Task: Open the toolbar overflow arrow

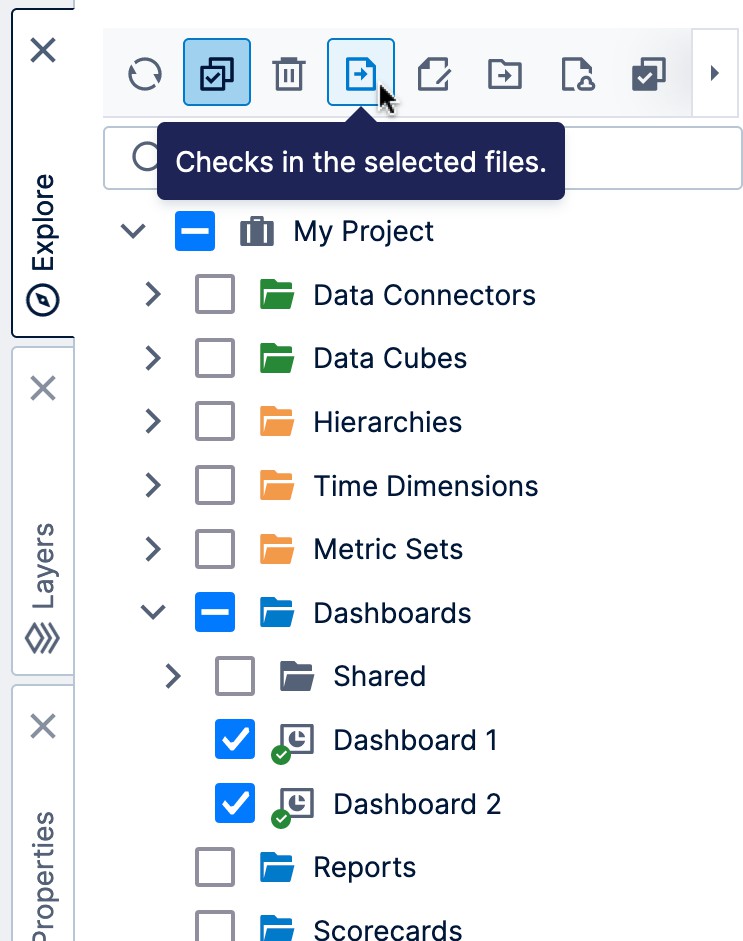Action: tap(716, 72)
